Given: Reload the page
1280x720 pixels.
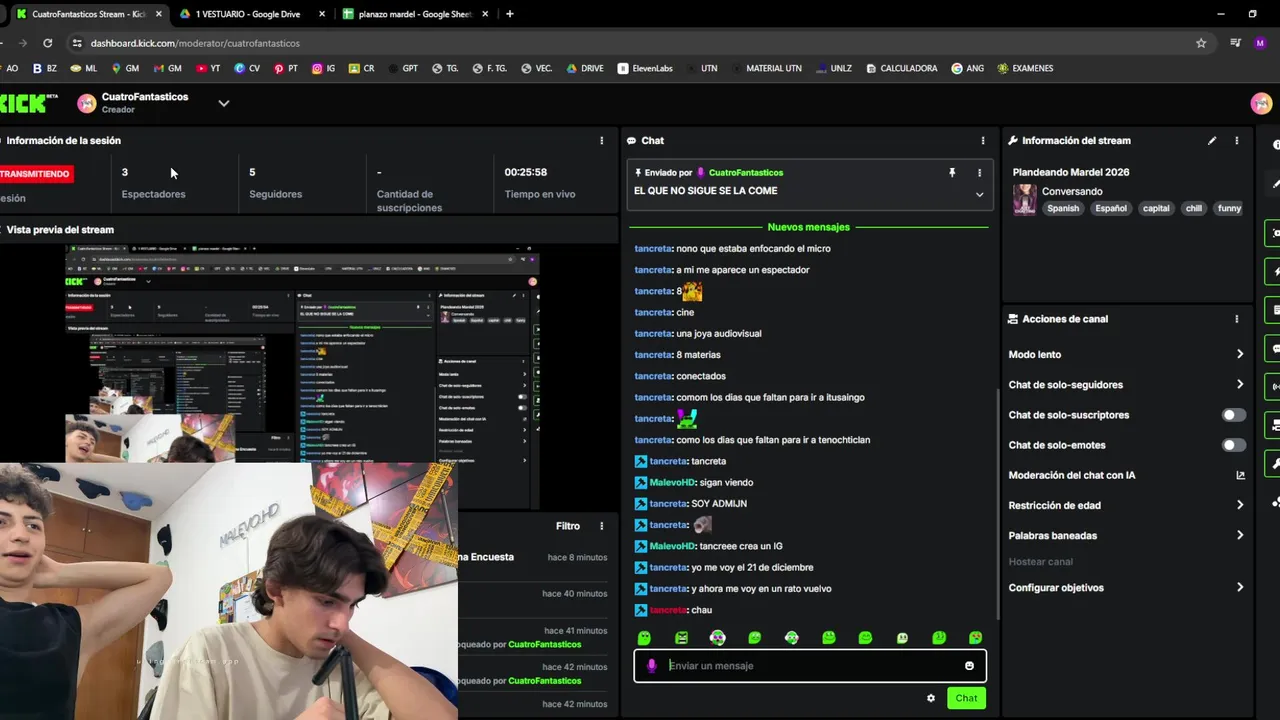Looking at the screenshot, I should pyautogui.click(x=47, y=43).
